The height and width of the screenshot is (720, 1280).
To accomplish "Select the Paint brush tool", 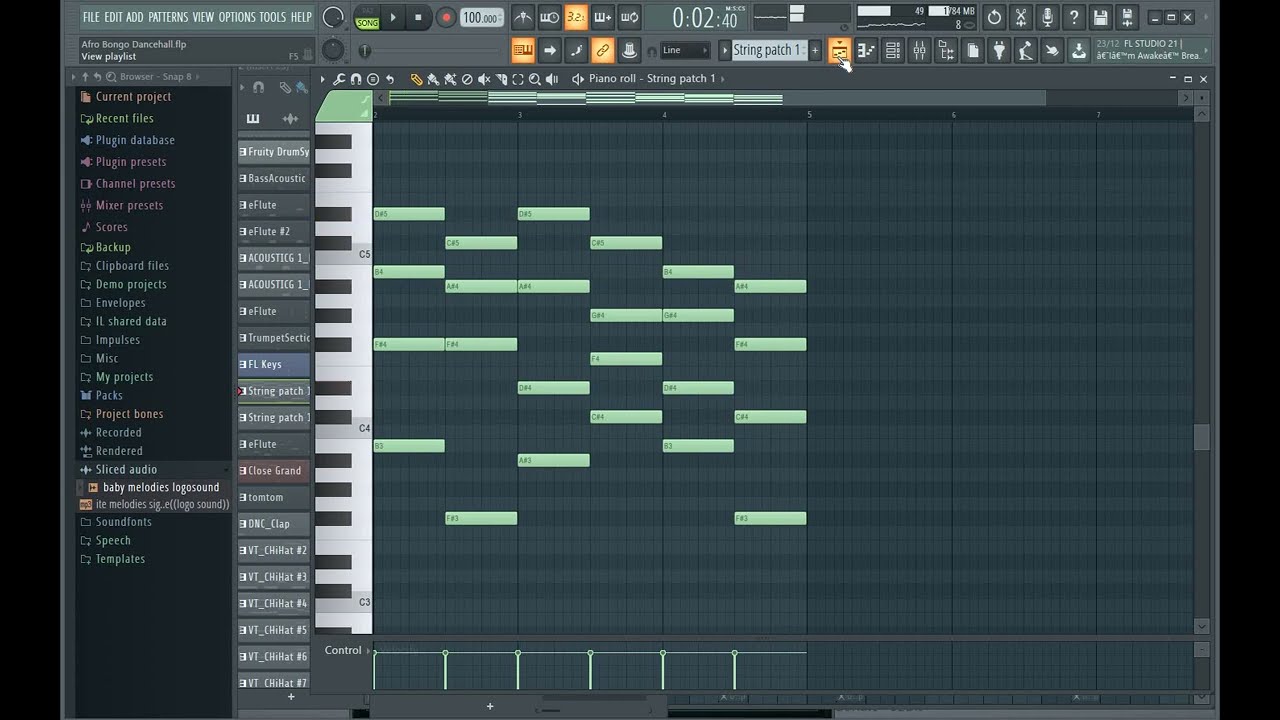I will [433, 79].
